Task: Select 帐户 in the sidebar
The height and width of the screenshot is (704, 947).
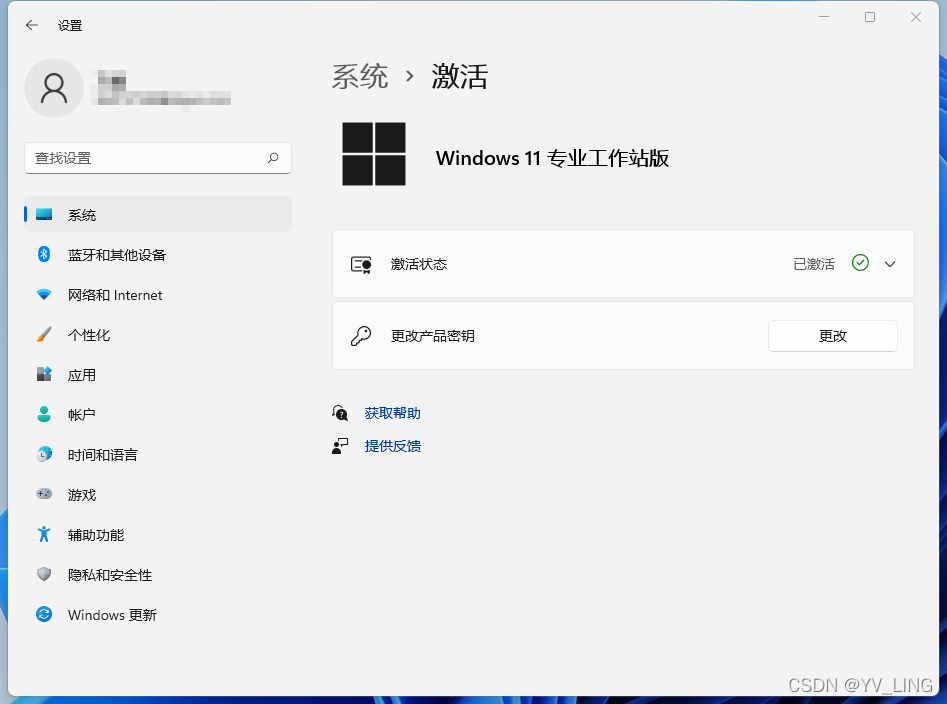Action: 158,414
